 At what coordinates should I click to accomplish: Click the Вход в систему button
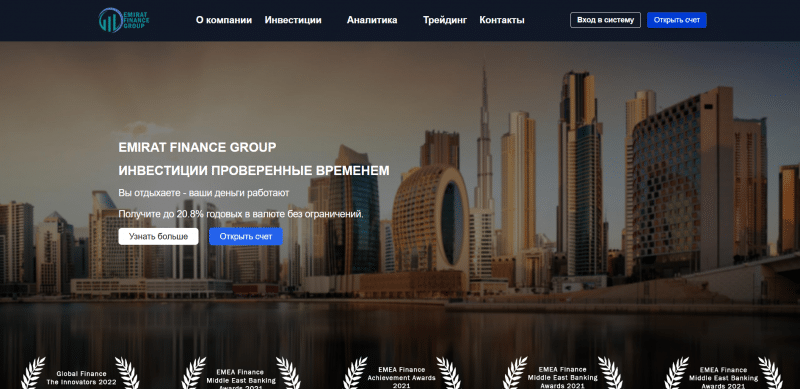click(605, 20)
